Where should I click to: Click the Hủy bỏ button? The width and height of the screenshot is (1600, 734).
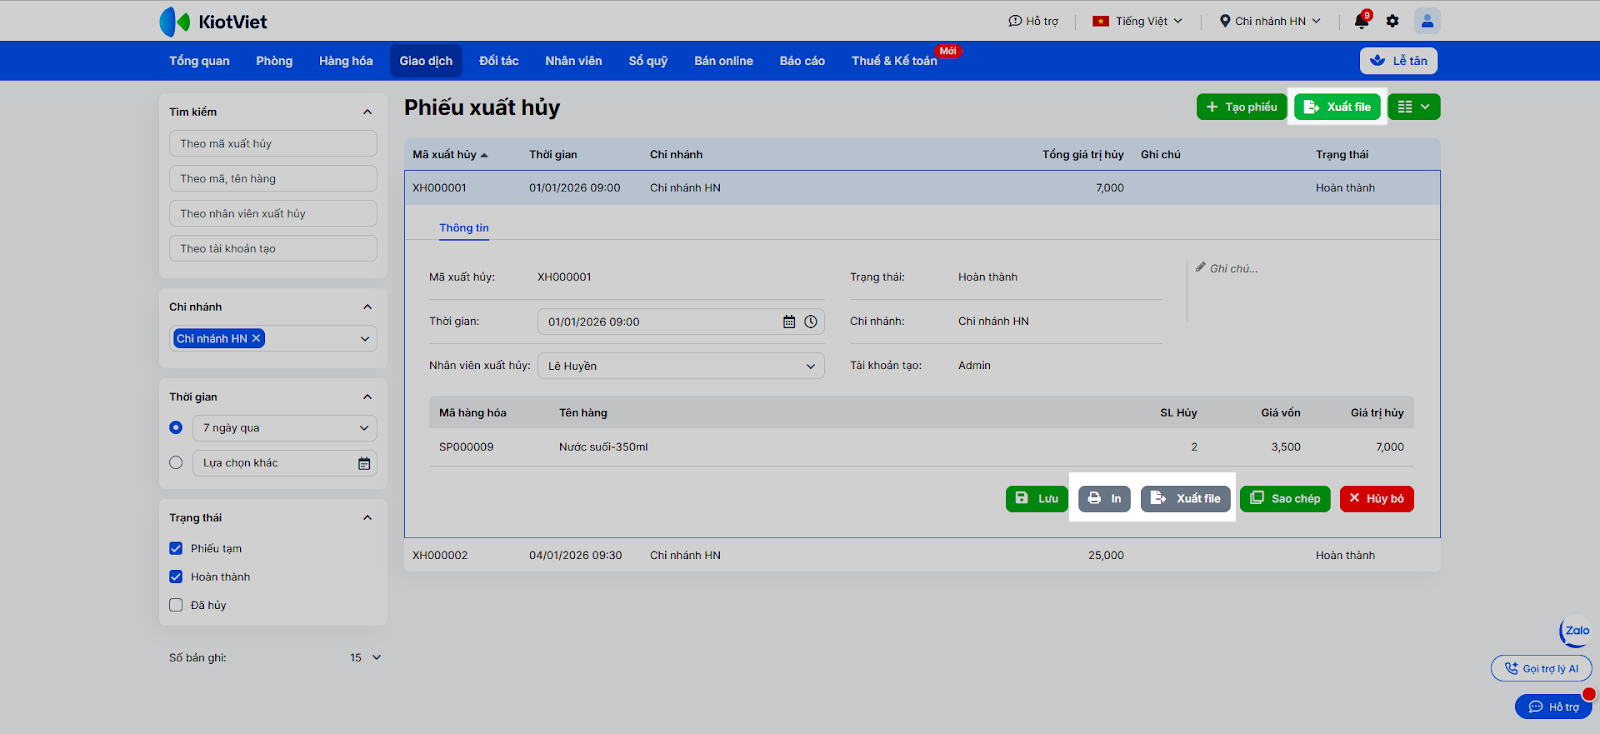pos(1377,498)
